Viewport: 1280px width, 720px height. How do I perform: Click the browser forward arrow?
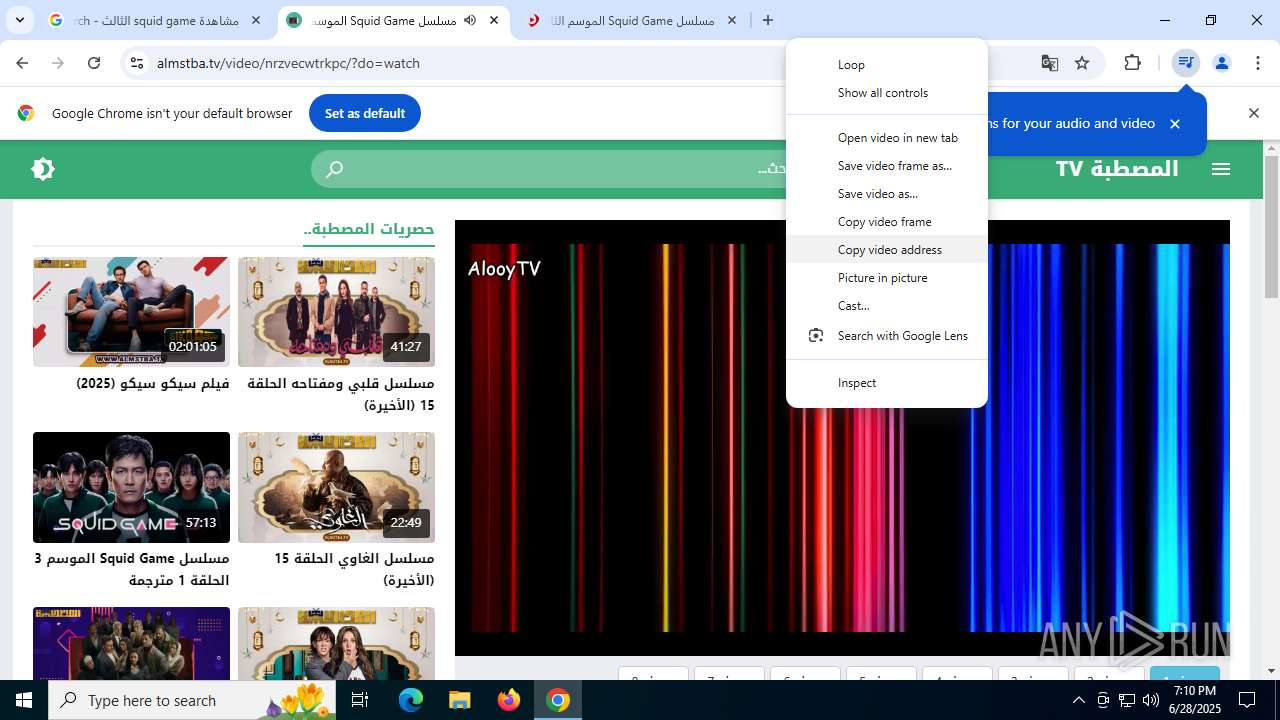click(x=58, y=63)
